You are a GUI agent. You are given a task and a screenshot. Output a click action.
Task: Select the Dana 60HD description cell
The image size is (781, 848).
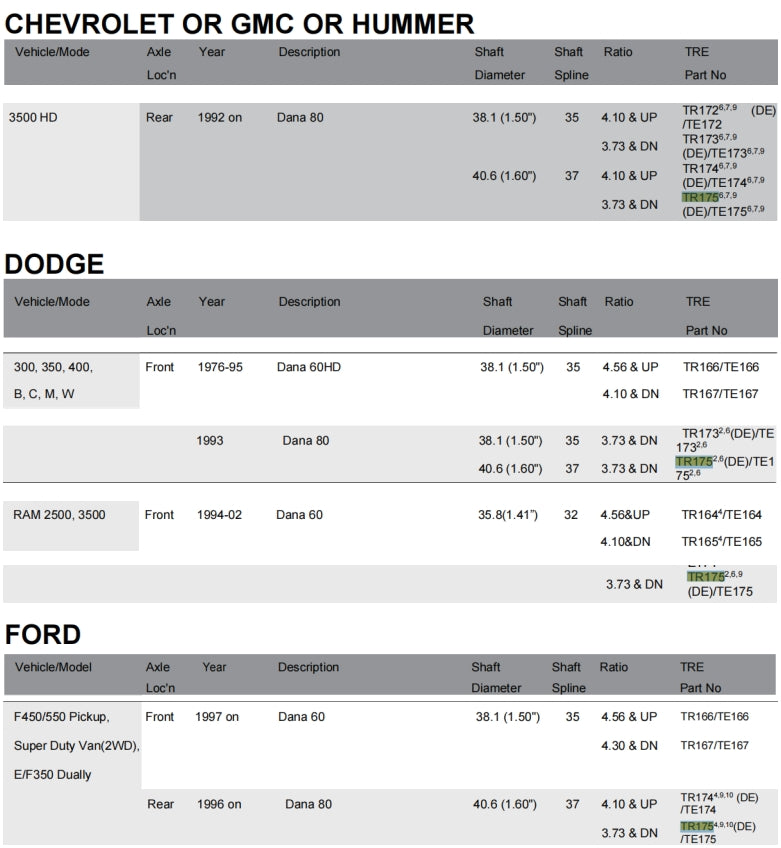click(x=309, y=367)
